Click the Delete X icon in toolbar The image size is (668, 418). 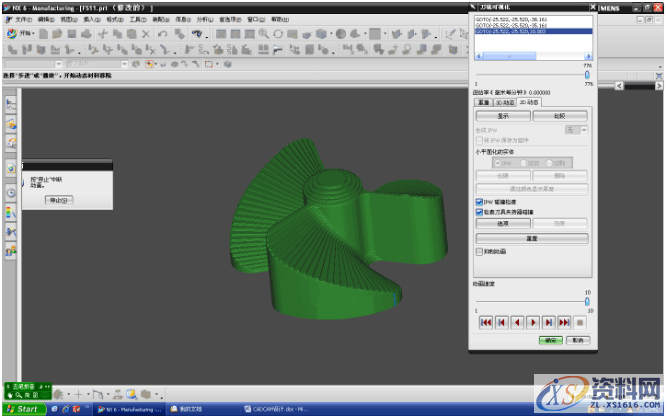coord(146,33)
